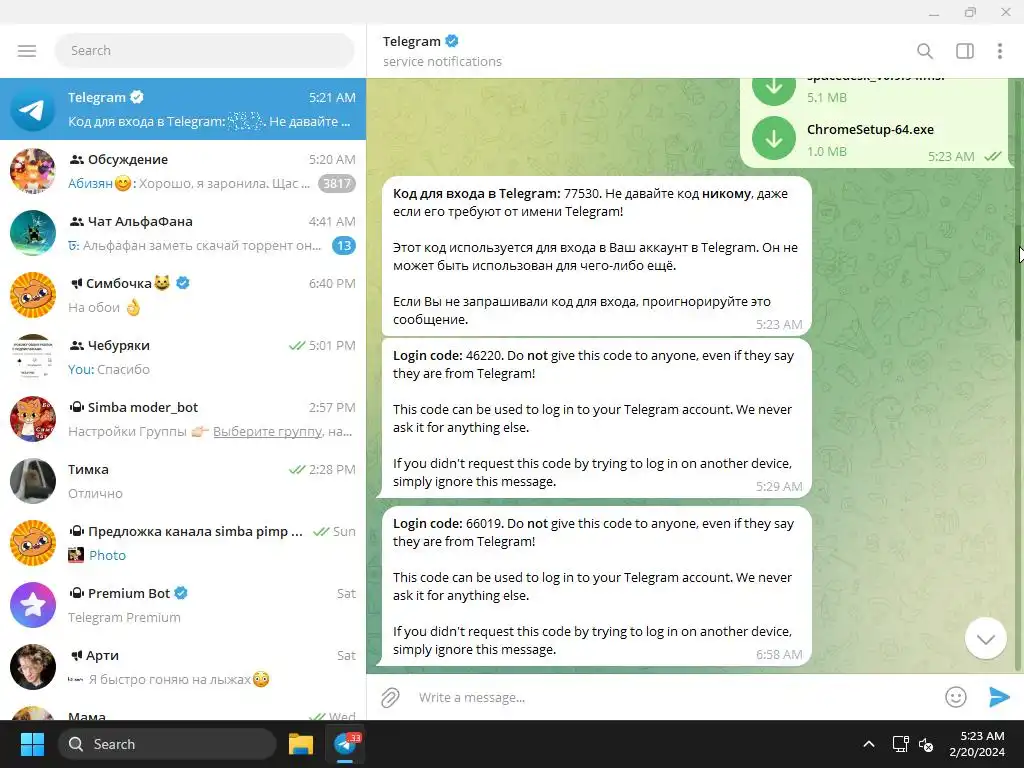Send the message with paper plane icon
The height and width of the screenshot is (768, 1024).
click(999, 697)
